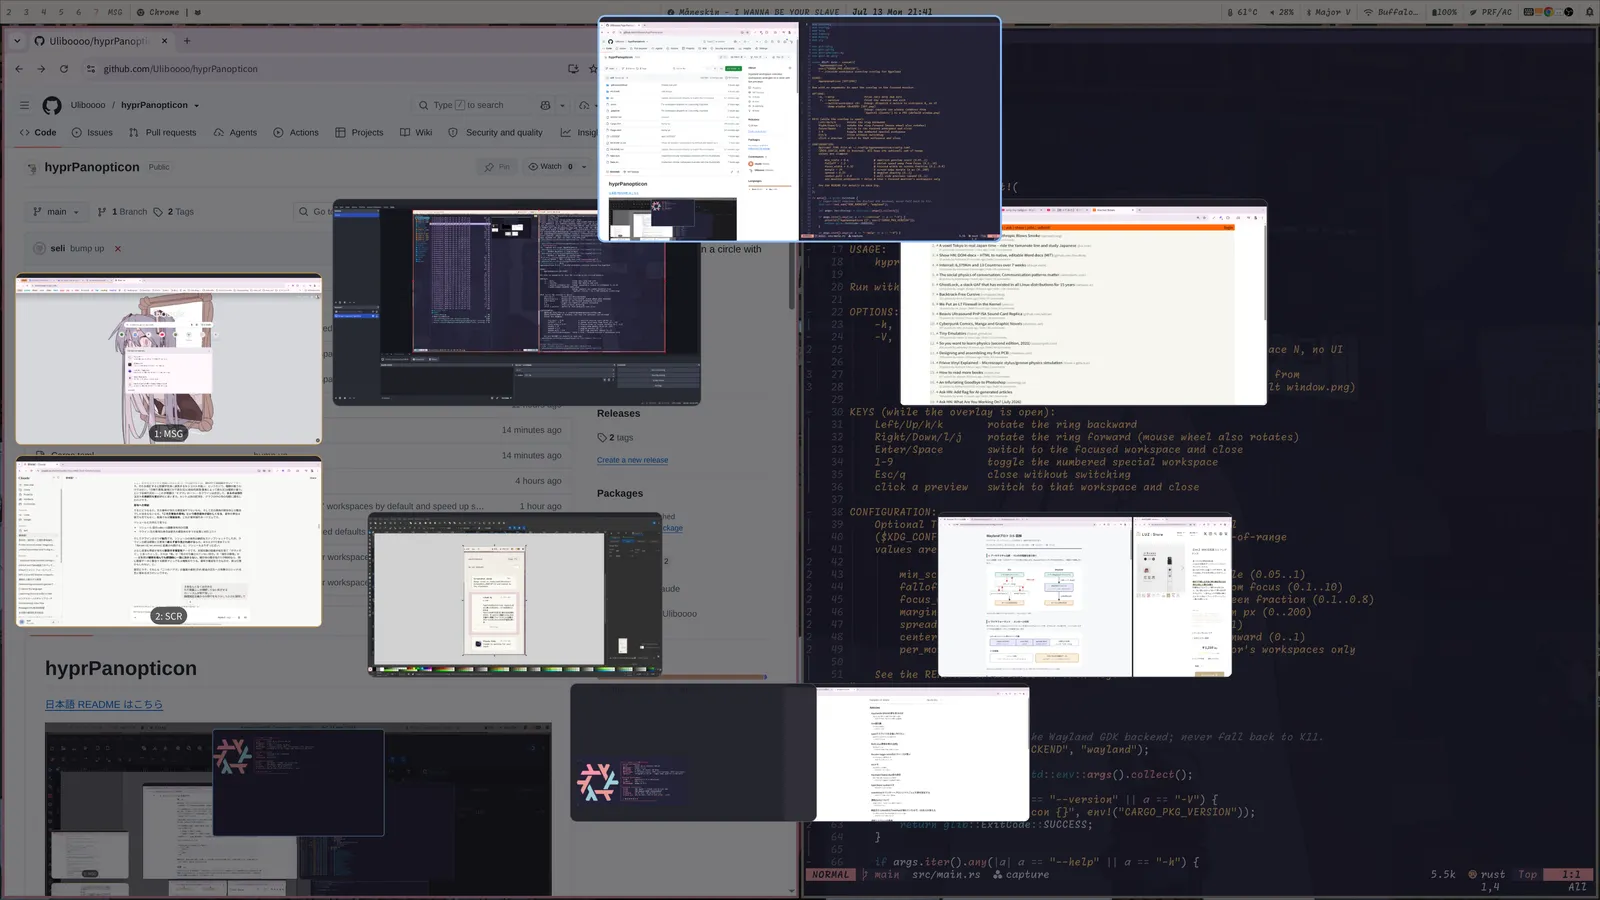
Task: Go forward in Chrome history
Action: click(x=41, y=69)
